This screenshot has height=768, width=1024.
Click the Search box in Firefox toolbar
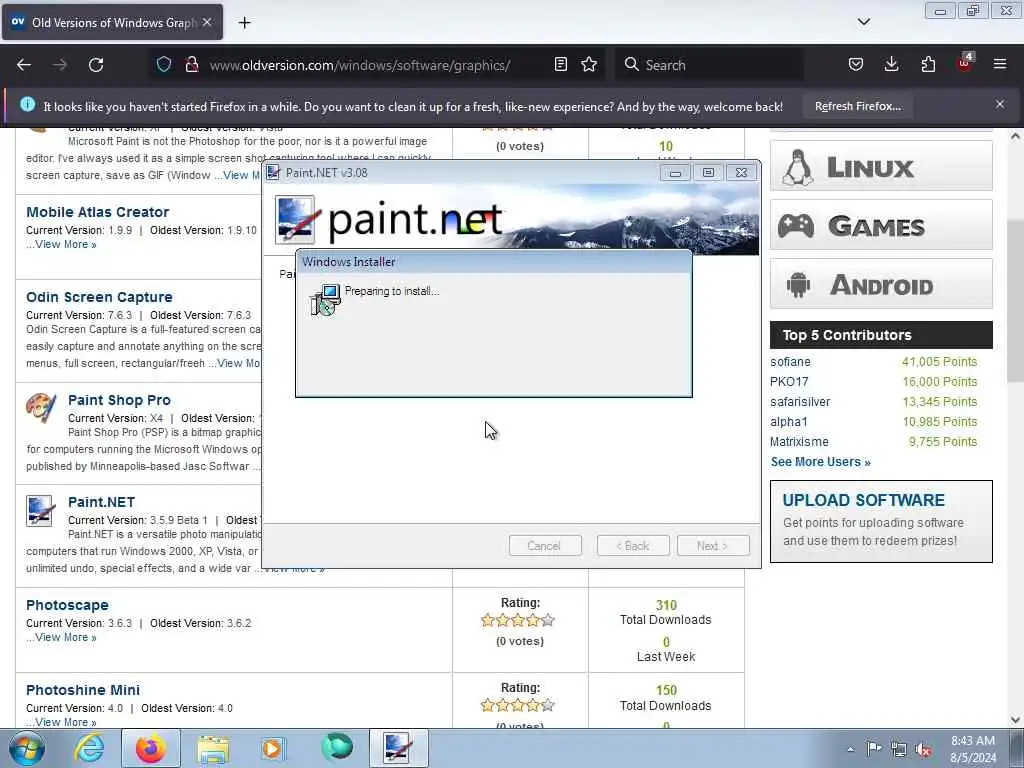click(709, 65)
